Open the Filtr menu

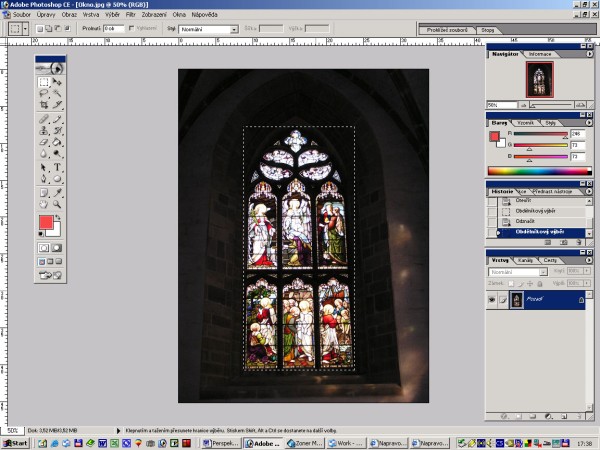[x=131, y=17]
